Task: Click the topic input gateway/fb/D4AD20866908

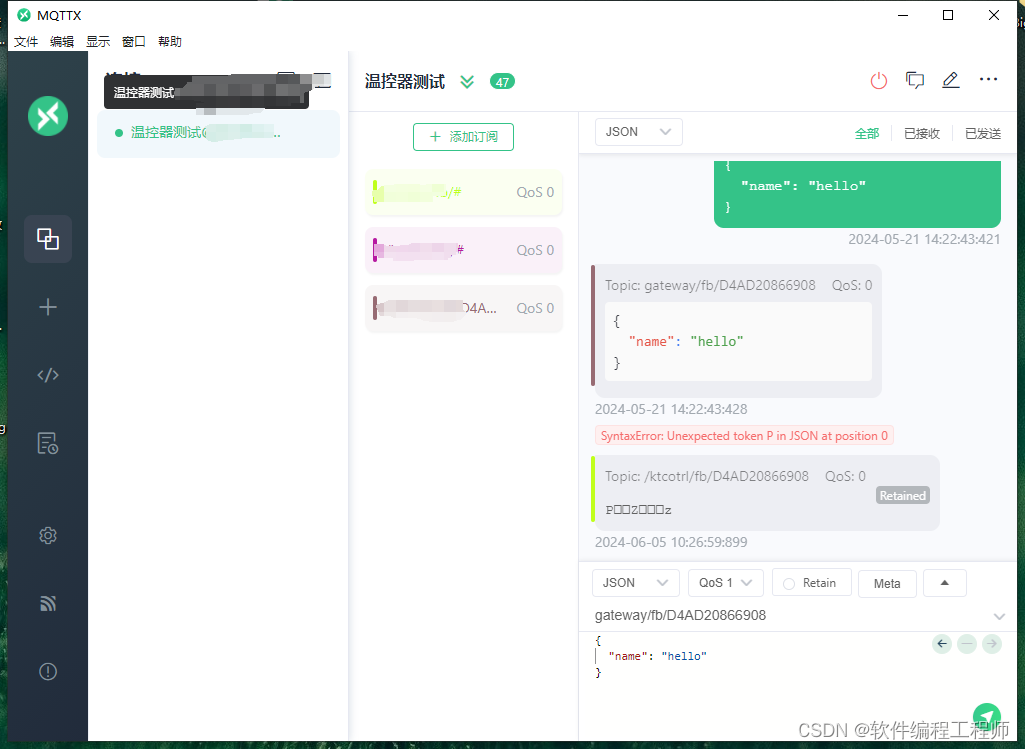Action: tap(790, 616)
